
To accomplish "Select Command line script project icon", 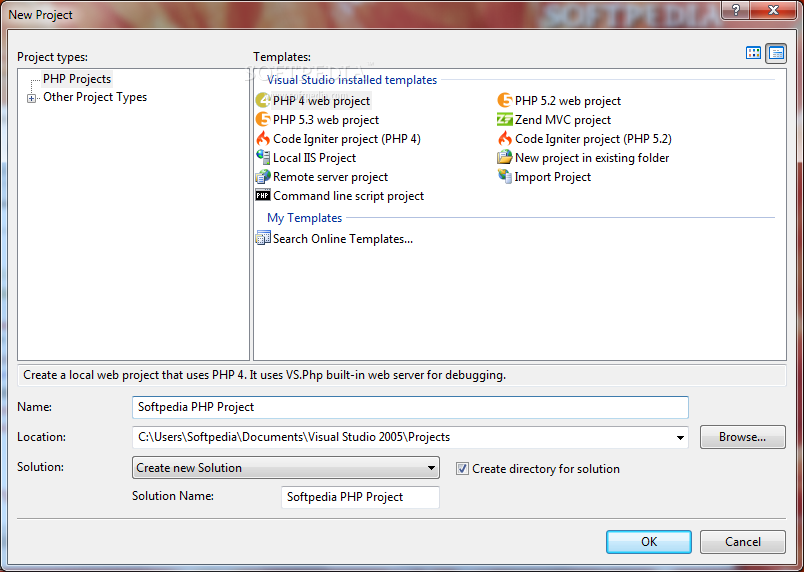I will click(x=263, y=195).
